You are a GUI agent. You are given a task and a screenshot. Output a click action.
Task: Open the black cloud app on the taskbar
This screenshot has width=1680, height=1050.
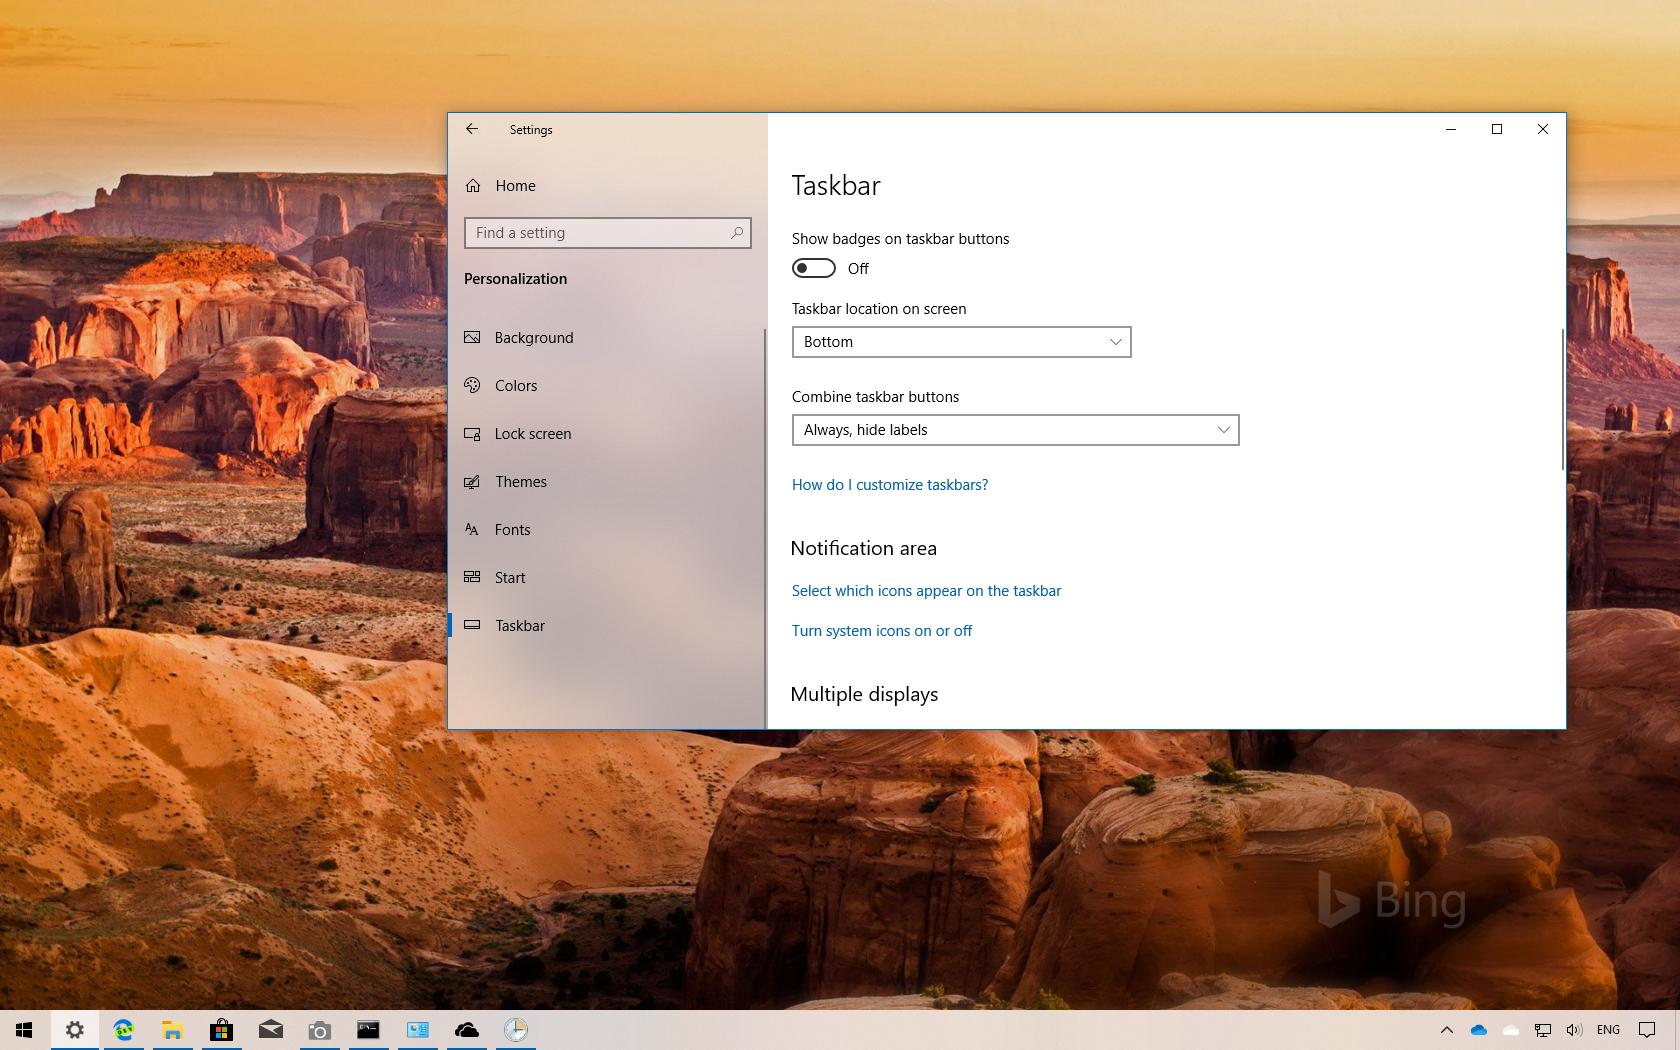[x=467, y=1030]
